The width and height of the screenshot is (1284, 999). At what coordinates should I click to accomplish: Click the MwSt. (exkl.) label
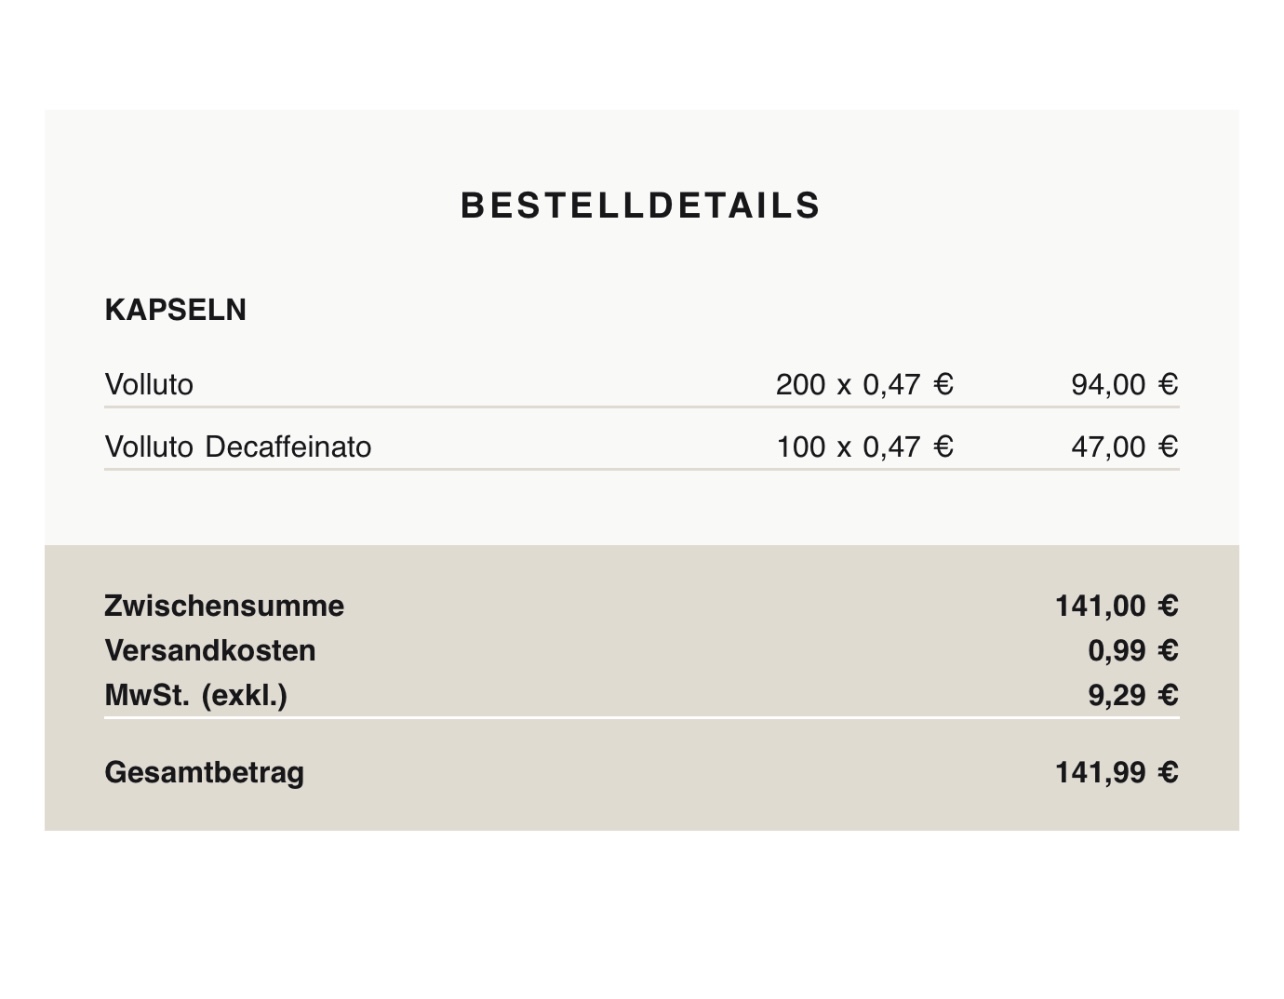pos(196,695)
